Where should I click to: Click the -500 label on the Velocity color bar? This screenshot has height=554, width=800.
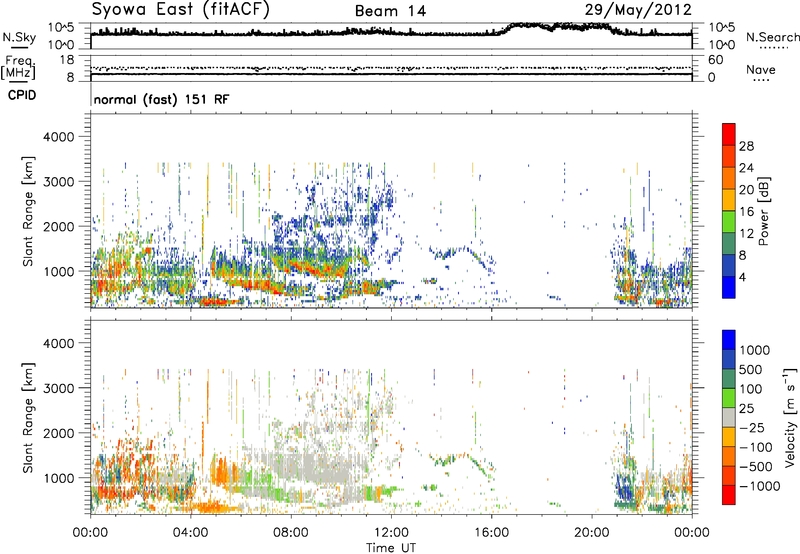point(755,467)
